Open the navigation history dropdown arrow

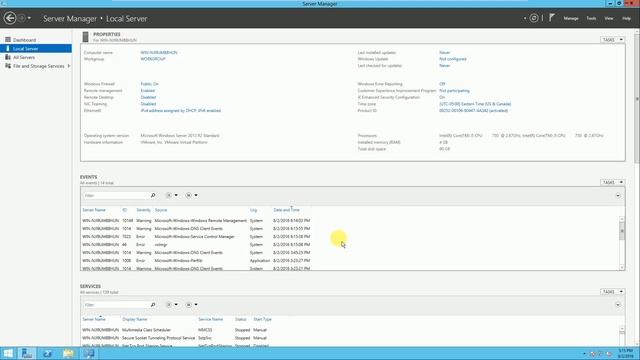pos(29,18)
